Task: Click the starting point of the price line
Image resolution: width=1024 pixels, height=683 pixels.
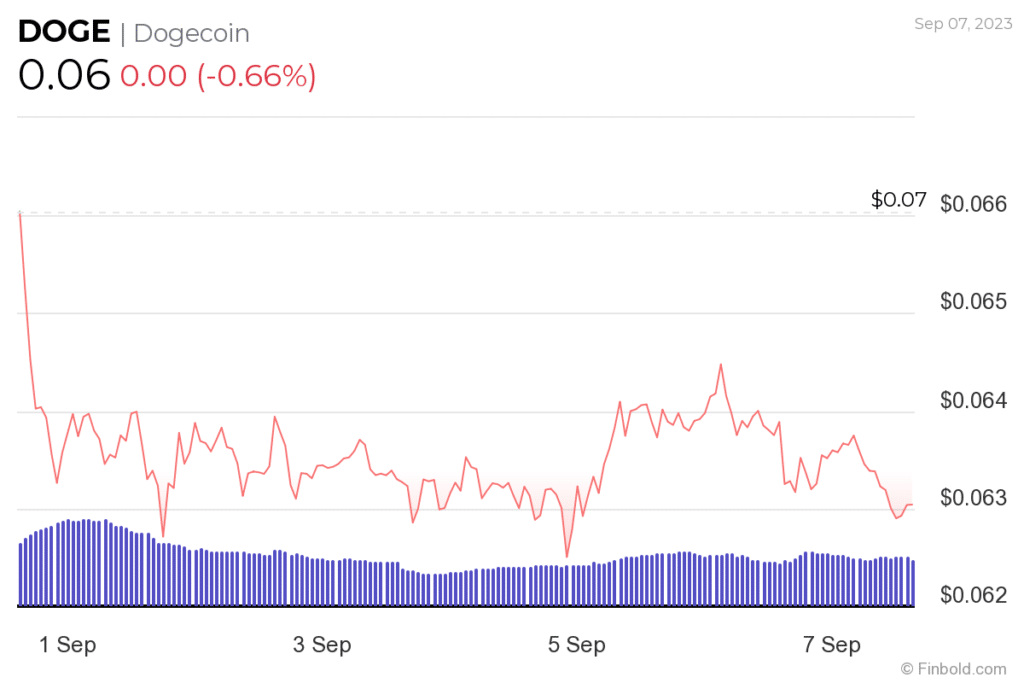Action: (19, 213)
